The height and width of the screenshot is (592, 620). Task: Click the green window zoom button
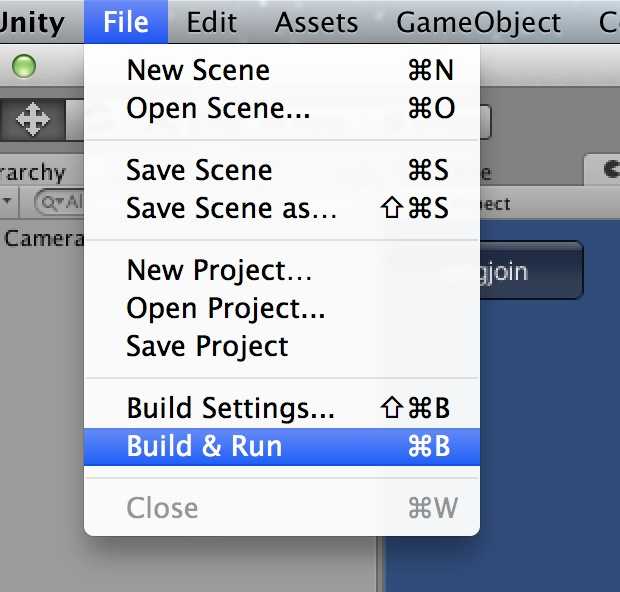click(24, 66)
